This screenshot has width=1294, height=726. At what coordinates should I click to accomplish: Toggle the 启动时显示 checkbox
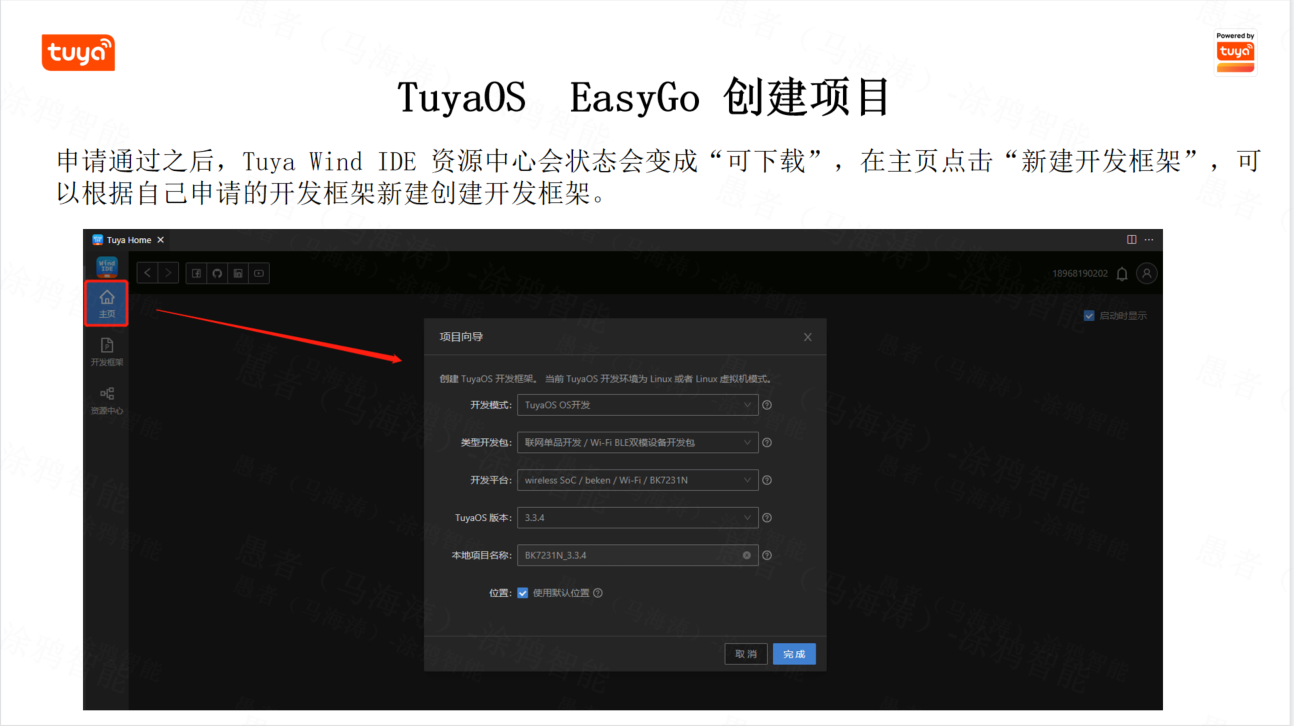1089,316
